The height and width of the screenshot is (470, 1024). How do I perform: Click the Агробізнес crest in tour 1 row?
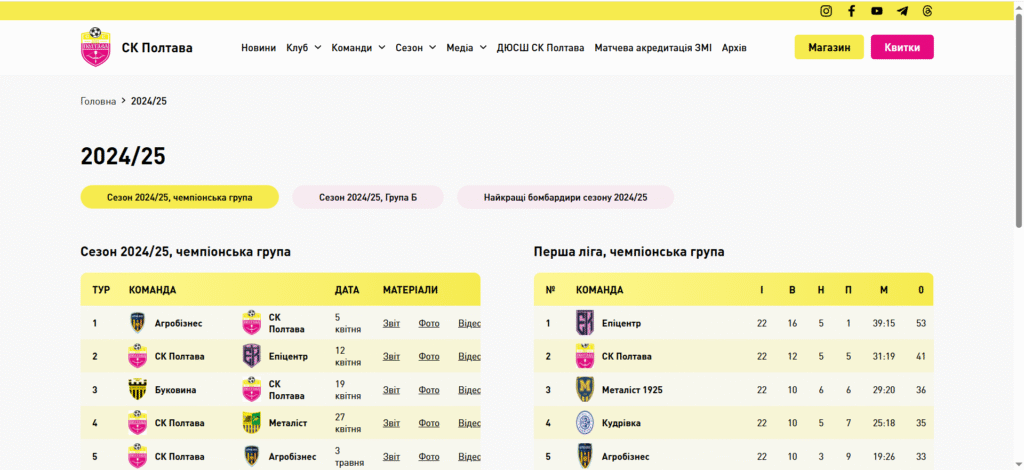point(137,322)
